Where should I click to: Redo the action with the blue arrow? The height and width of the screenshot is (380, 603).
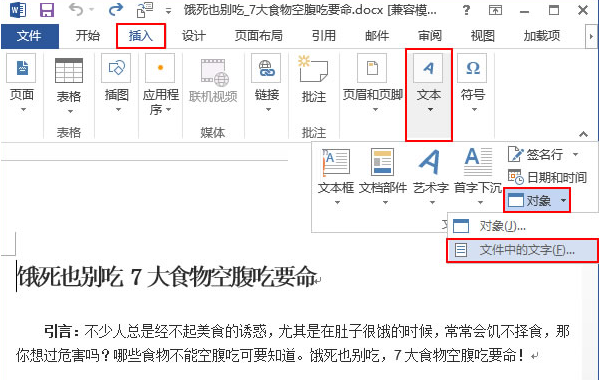[116, 9]
